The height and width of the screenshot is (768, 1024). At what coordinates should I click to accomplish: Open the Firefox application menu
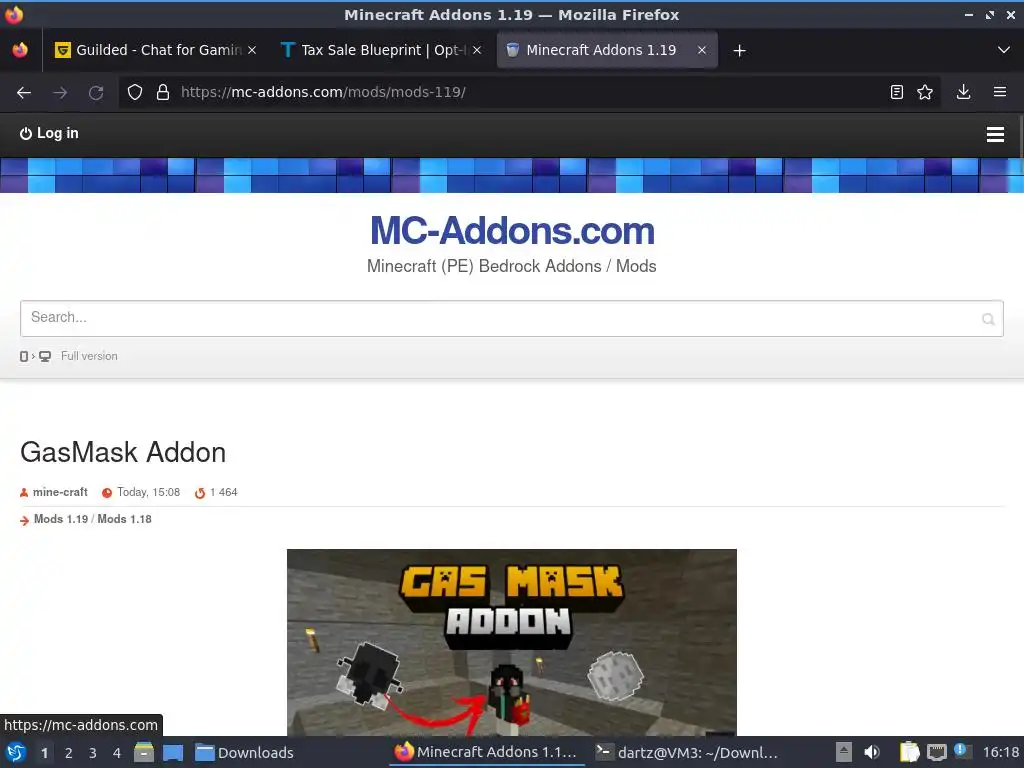[1000, 92]
